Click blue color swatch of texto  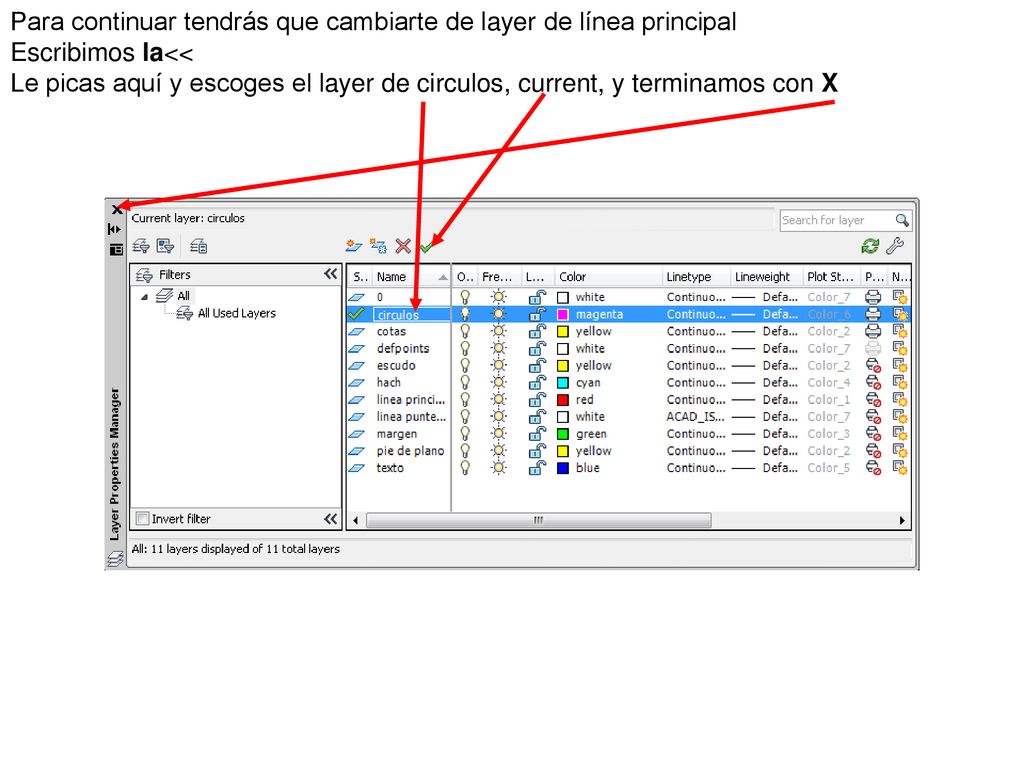coord(563,468)
